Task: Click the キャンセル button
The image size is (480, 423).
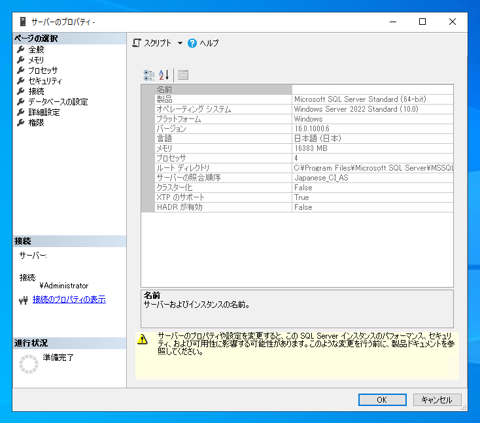Action: (x=437, y=400)
